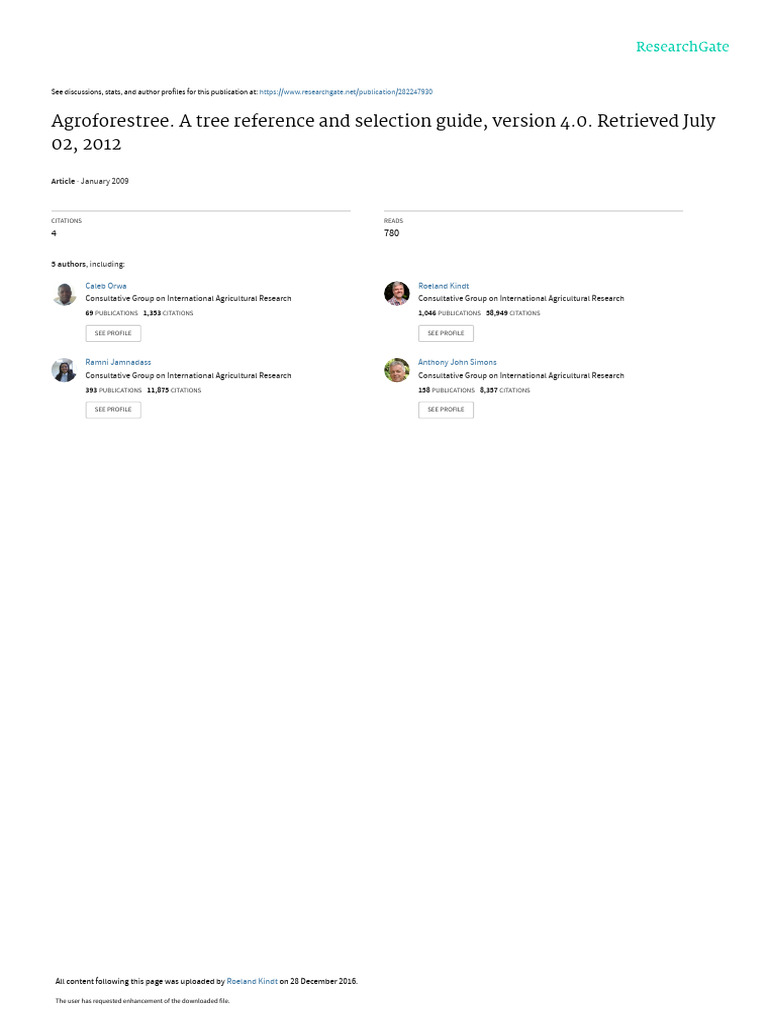This screenshot has height=1024, width=768.
Task: View profile button under Caleb Orwa
Action: tap(113, 333)
